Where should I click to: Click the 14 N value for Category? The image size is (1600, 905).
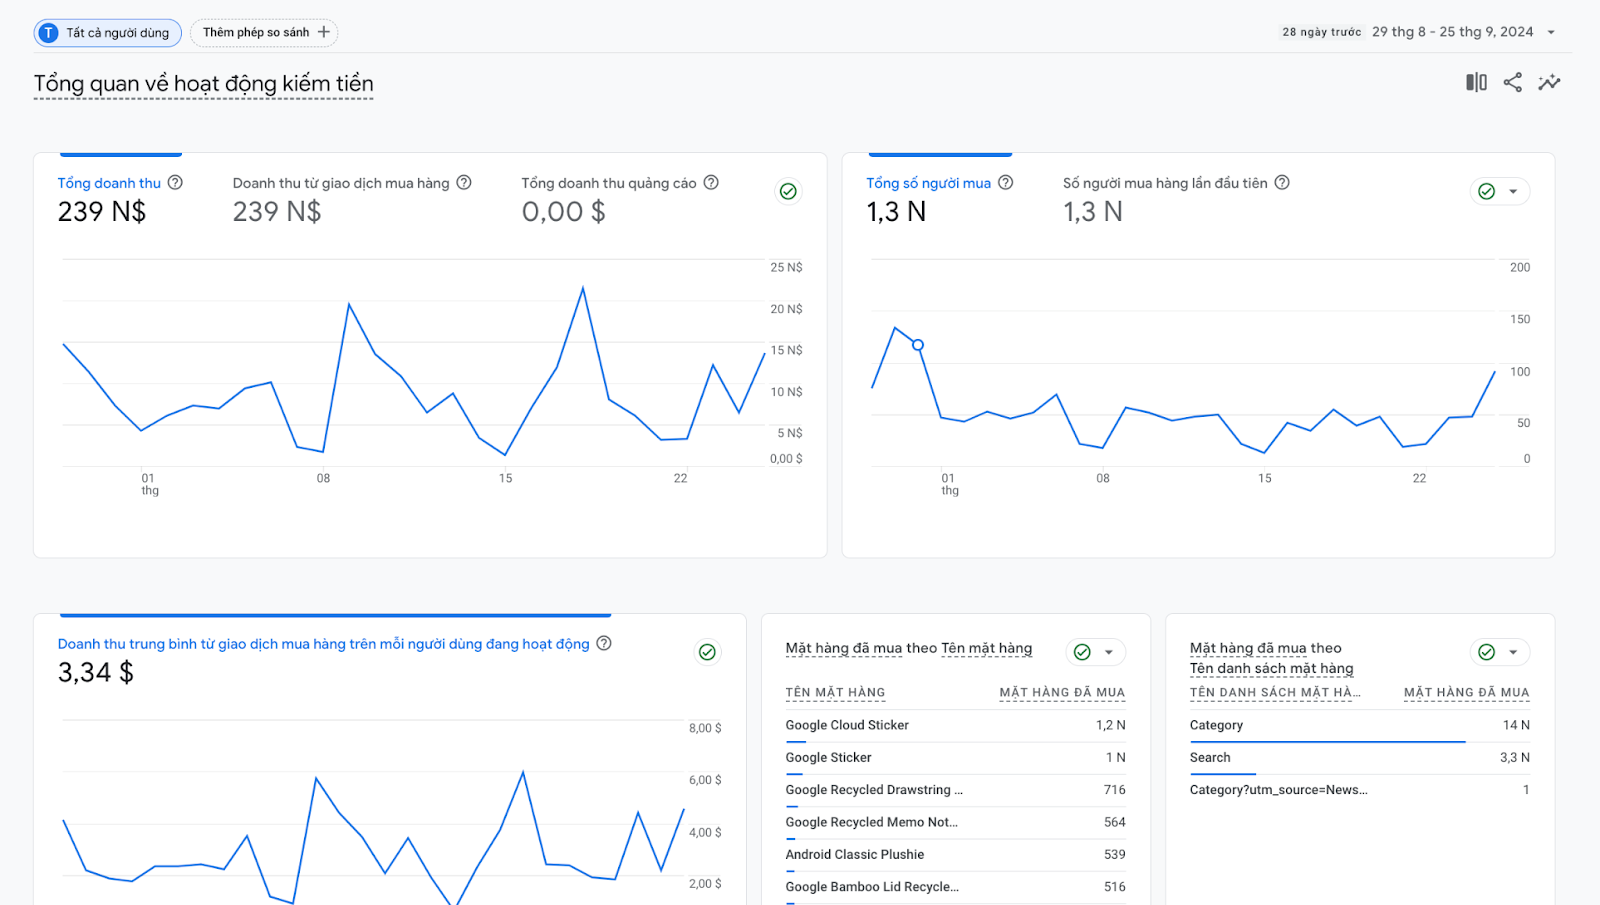[x=1516, y=725]
